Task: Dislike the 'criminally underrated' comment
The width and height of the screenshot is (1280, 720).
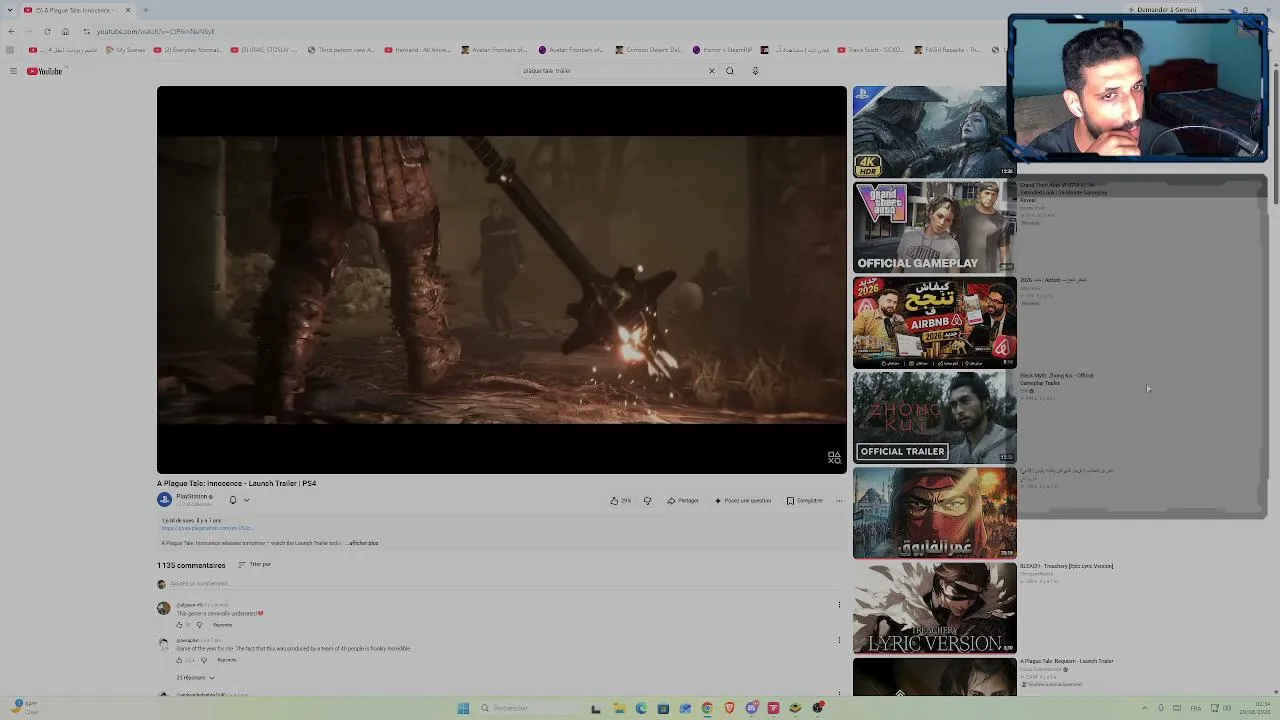Action: 199,625
